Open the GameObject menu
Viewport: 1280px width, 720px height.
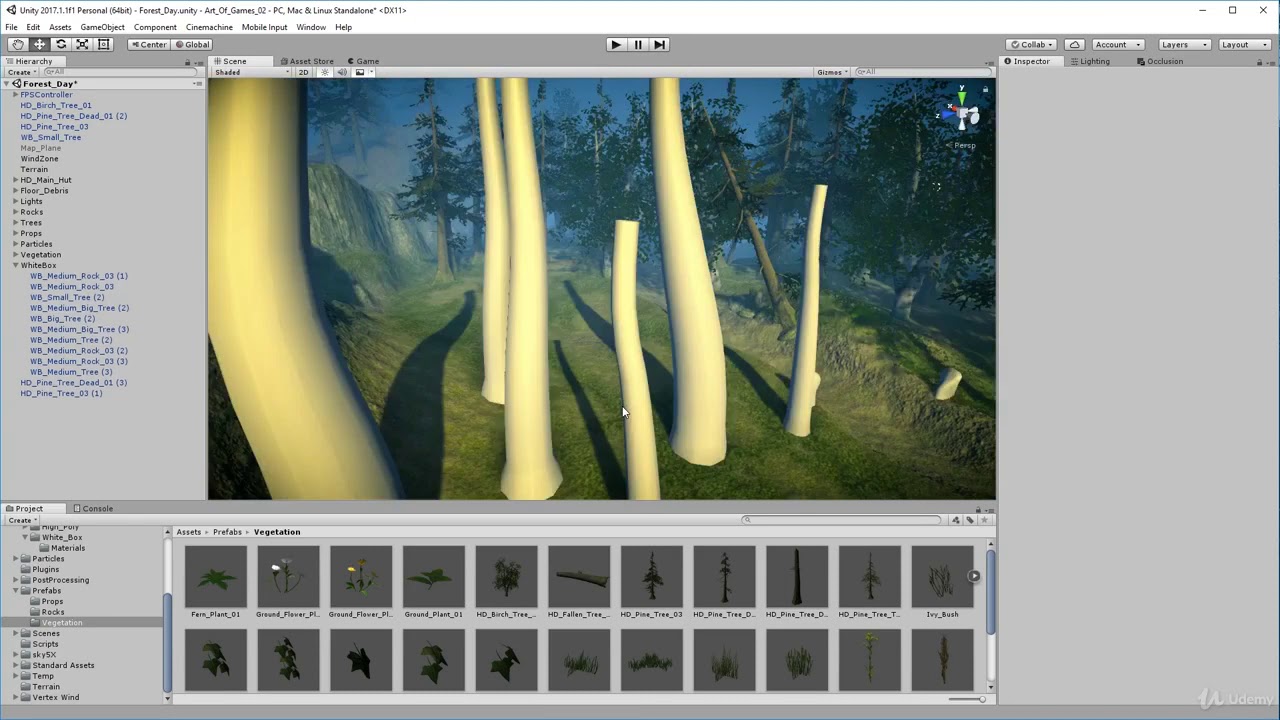click(x=102, y=27)
